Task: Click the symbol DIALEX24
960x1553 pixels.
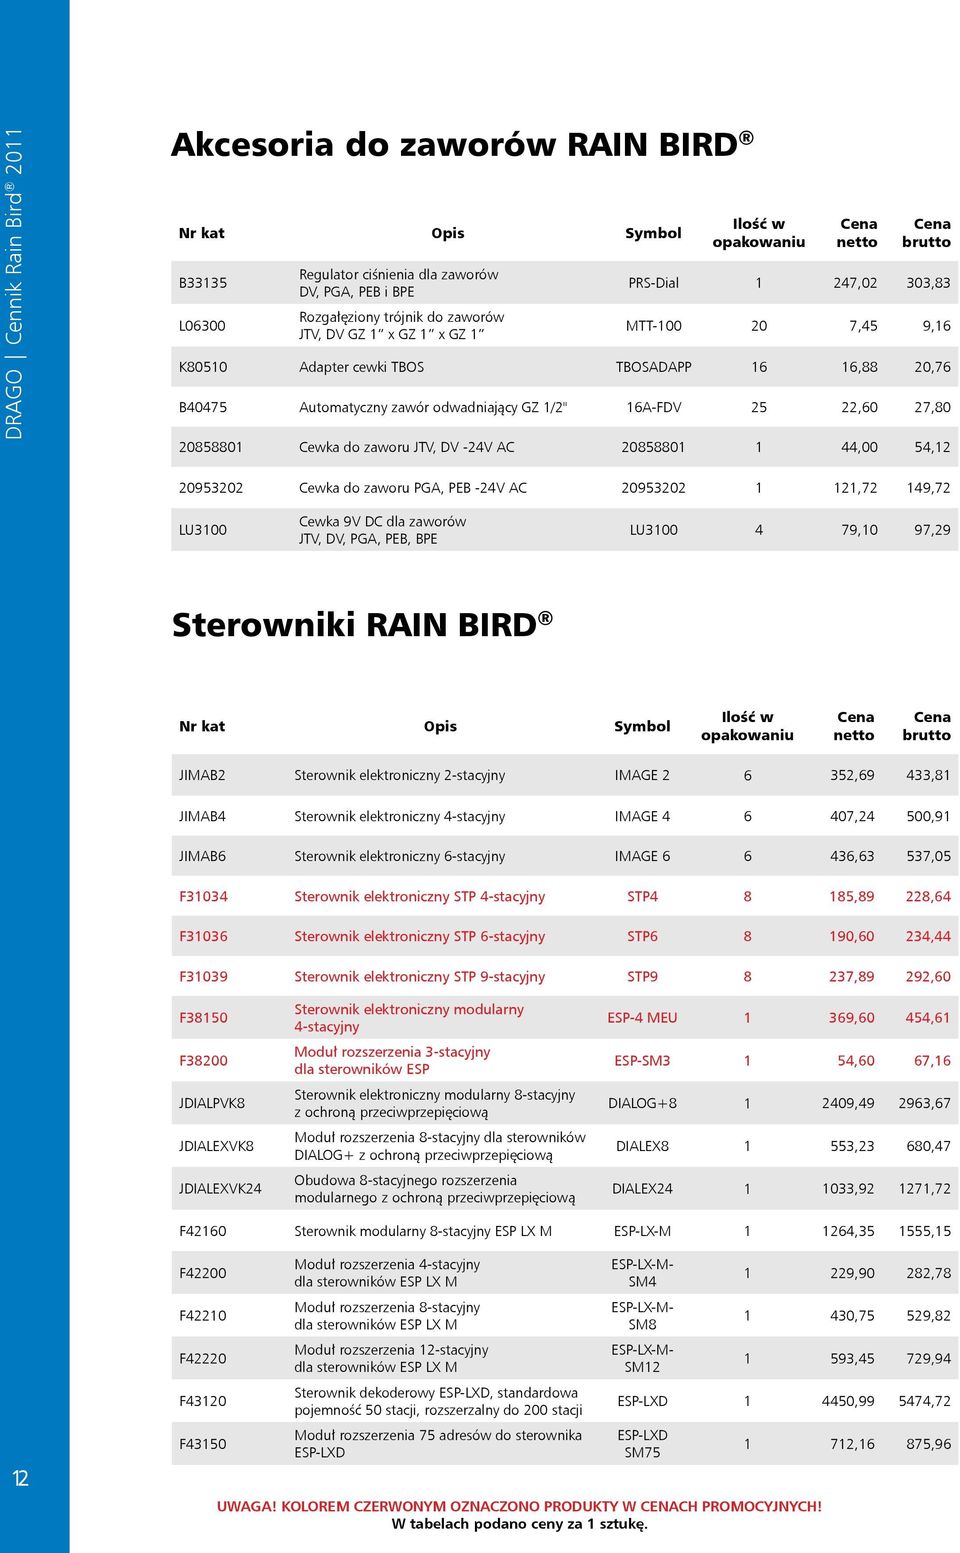Action: 642,1189
